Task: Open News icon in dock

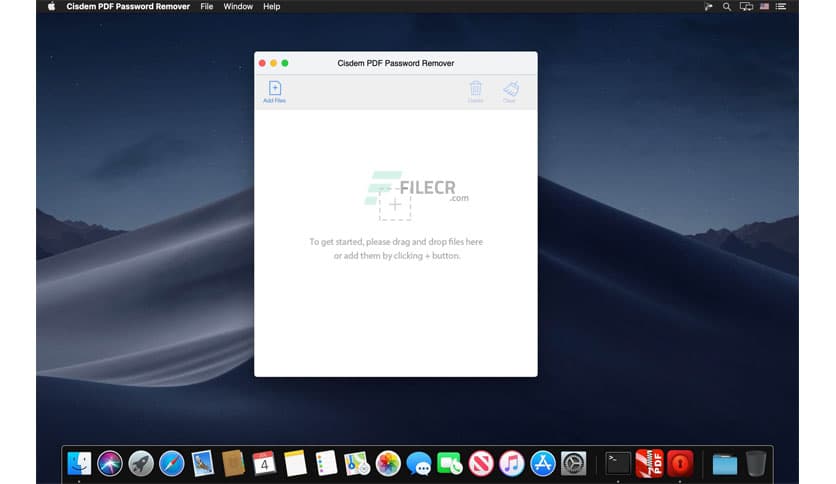Action: coord(481,463)
